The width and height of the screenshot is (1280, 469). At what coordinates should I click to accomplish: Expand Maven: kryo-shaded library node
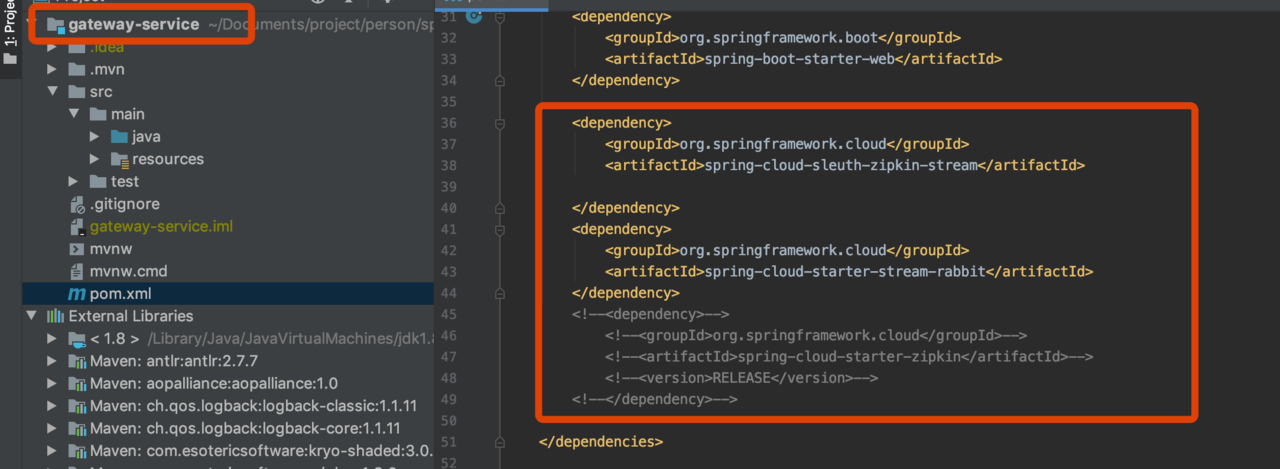(x=52, y=450)
